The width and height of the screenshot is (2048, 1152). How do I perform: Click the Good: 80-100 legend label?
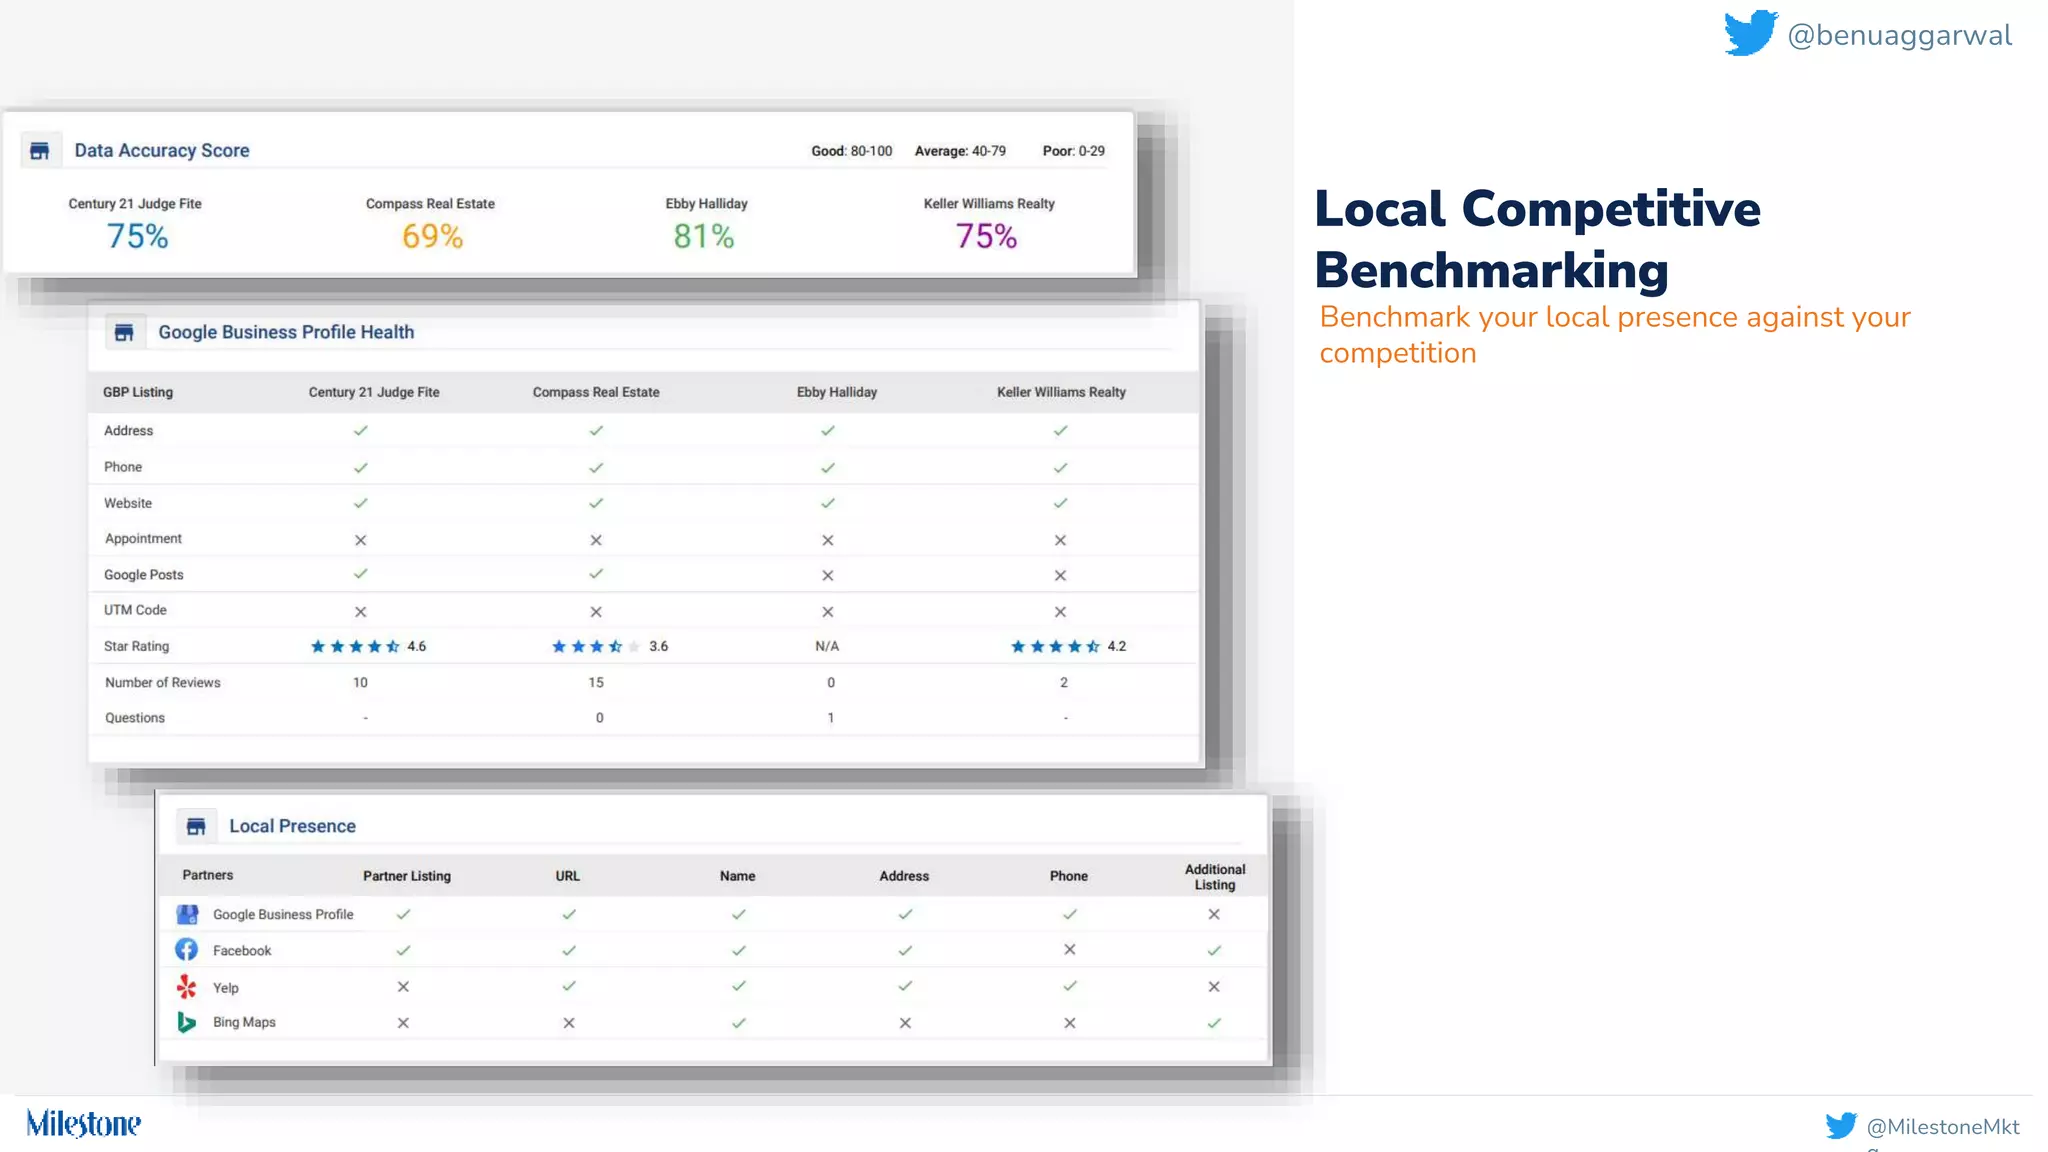tap(852, 152)
